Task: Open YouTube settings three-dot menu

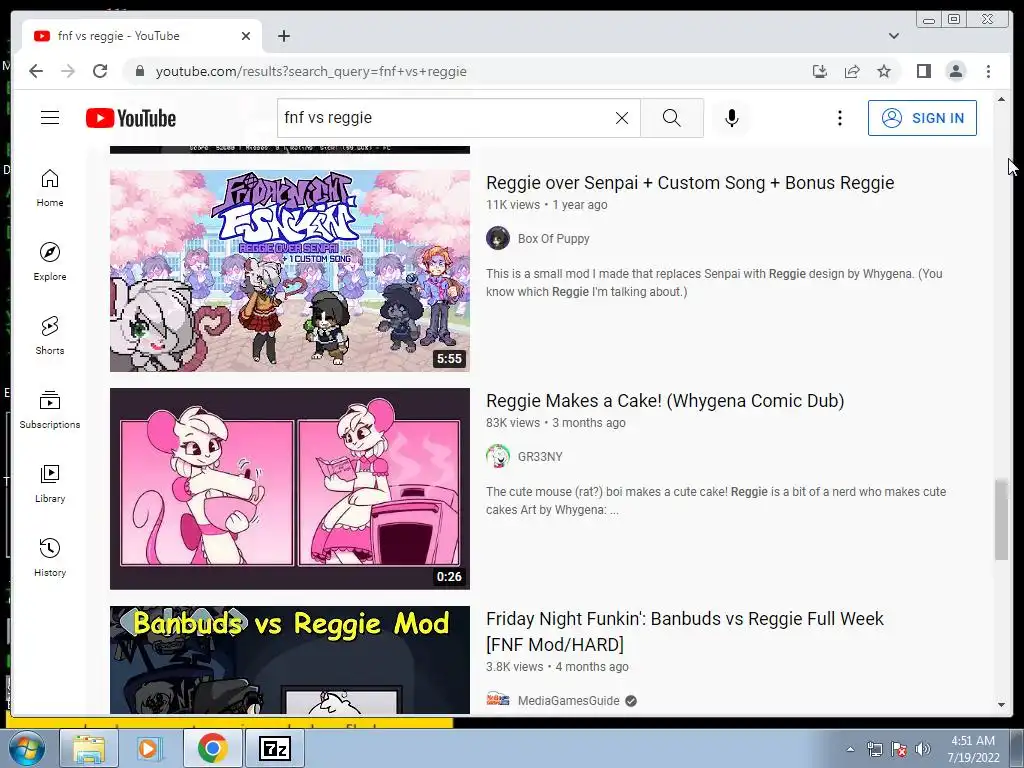Action: (840, 118)
